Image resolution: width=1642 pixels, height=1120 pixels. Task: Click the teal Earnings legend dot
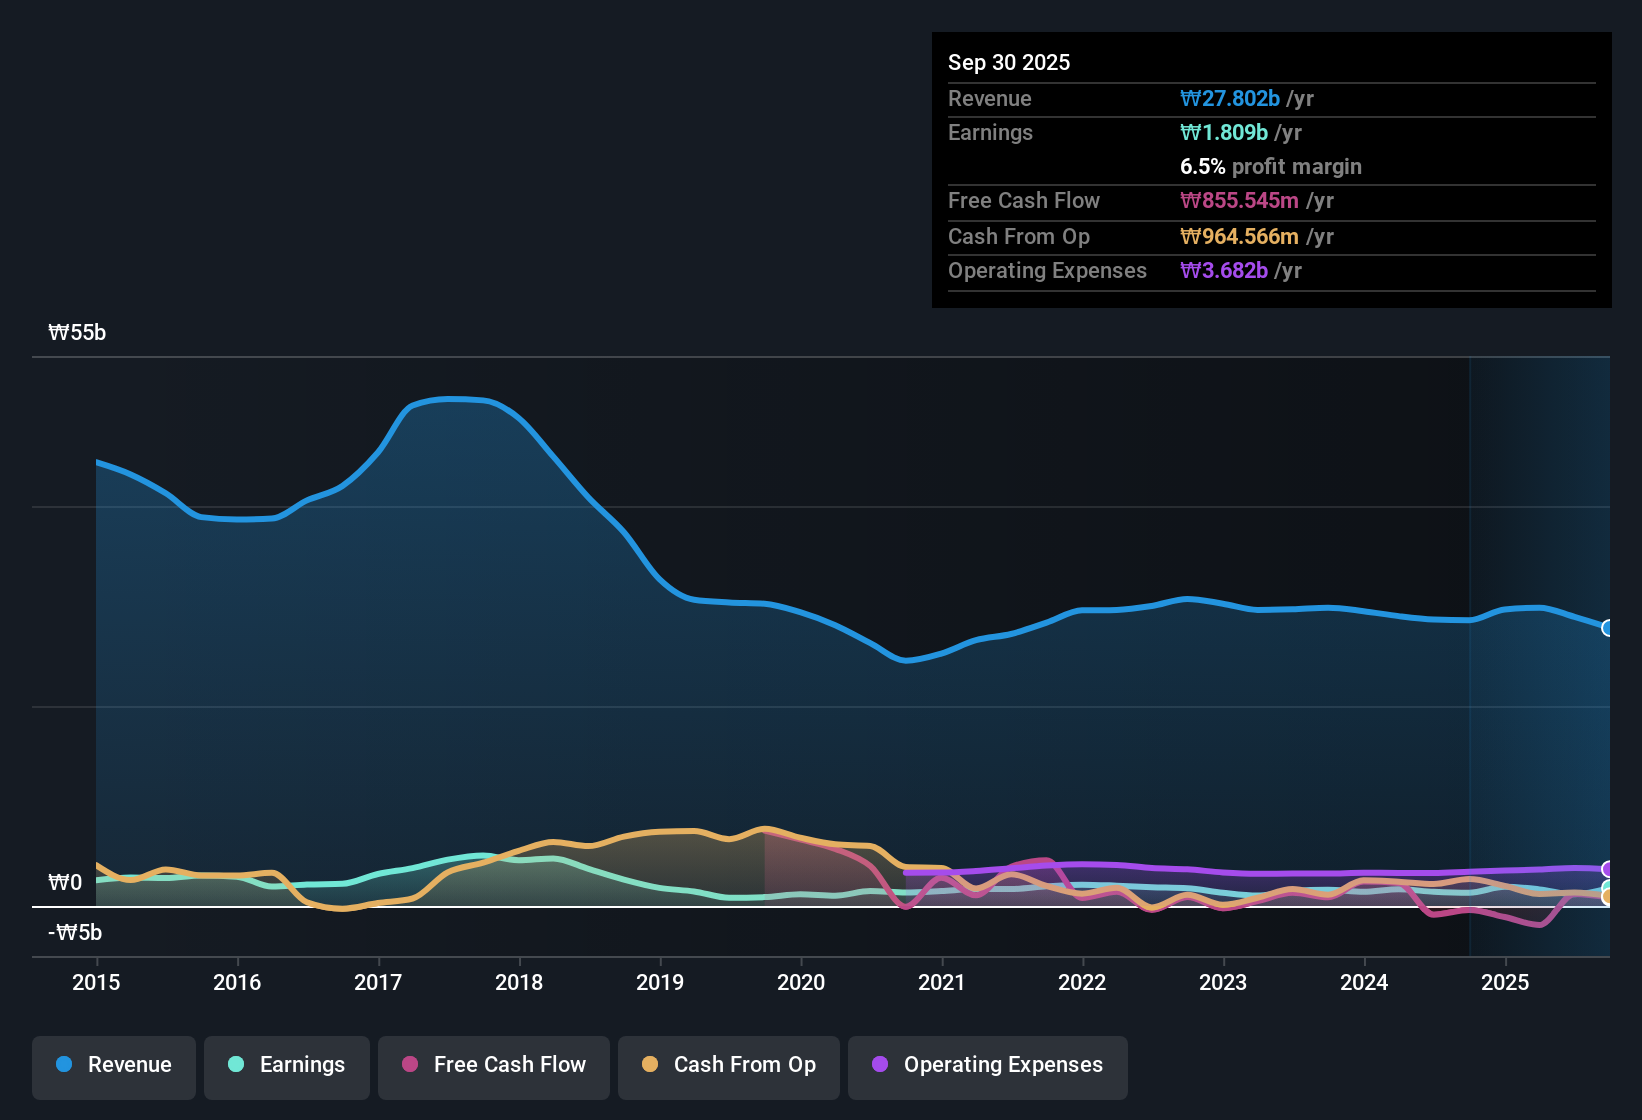(236, 1064)
